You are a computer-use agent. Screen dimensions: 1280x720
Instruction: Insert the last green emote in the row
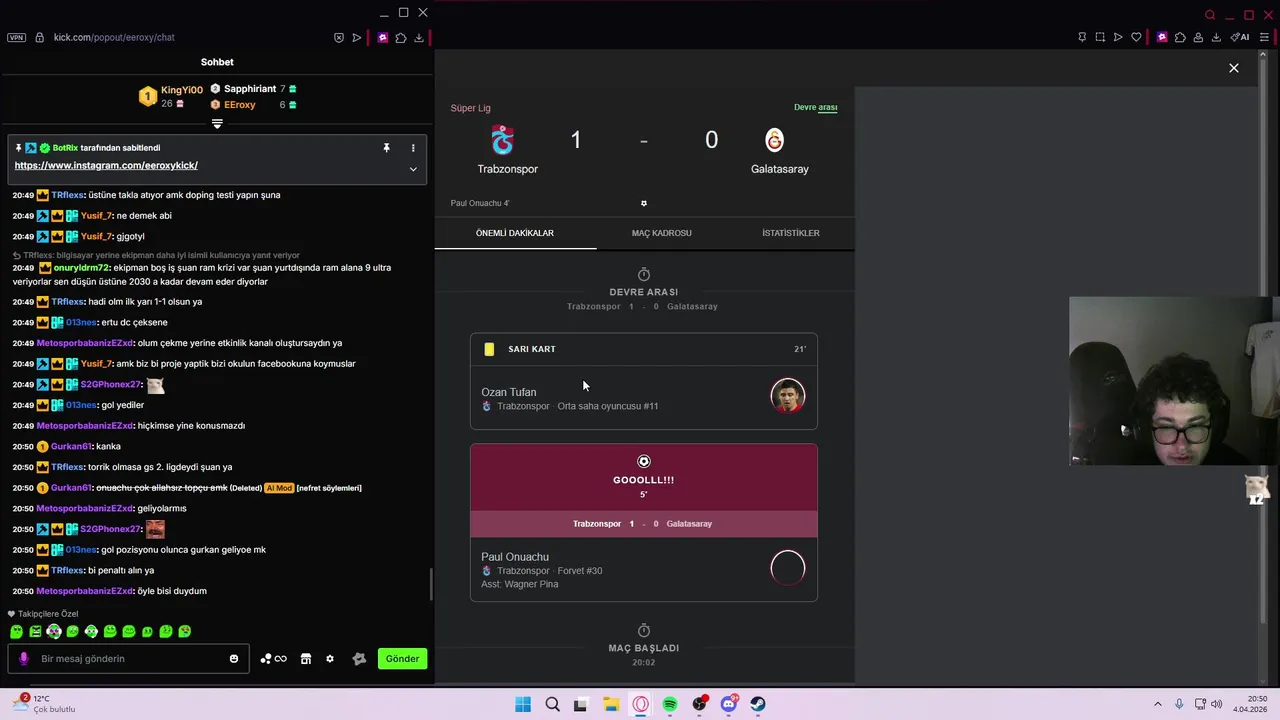[x=185, y=632]
